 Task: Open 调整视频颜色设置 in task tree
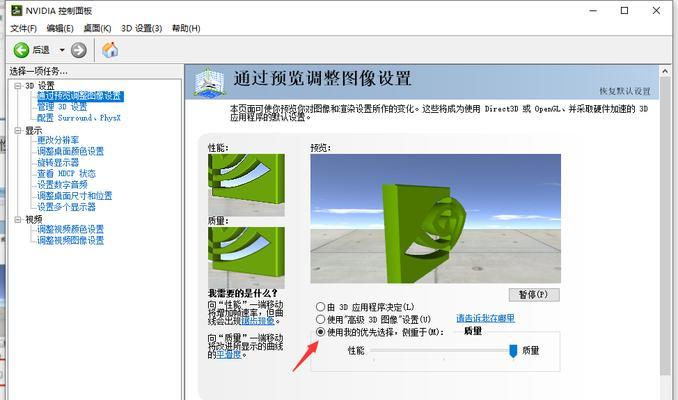(70, 229)
